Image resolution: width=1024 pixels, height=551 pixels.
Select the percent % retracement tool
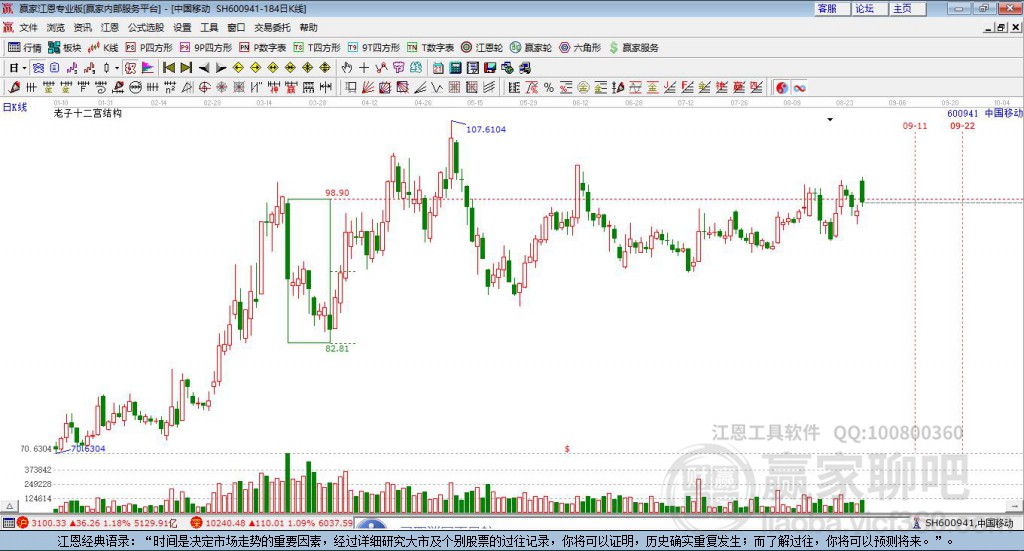[549, 87]
